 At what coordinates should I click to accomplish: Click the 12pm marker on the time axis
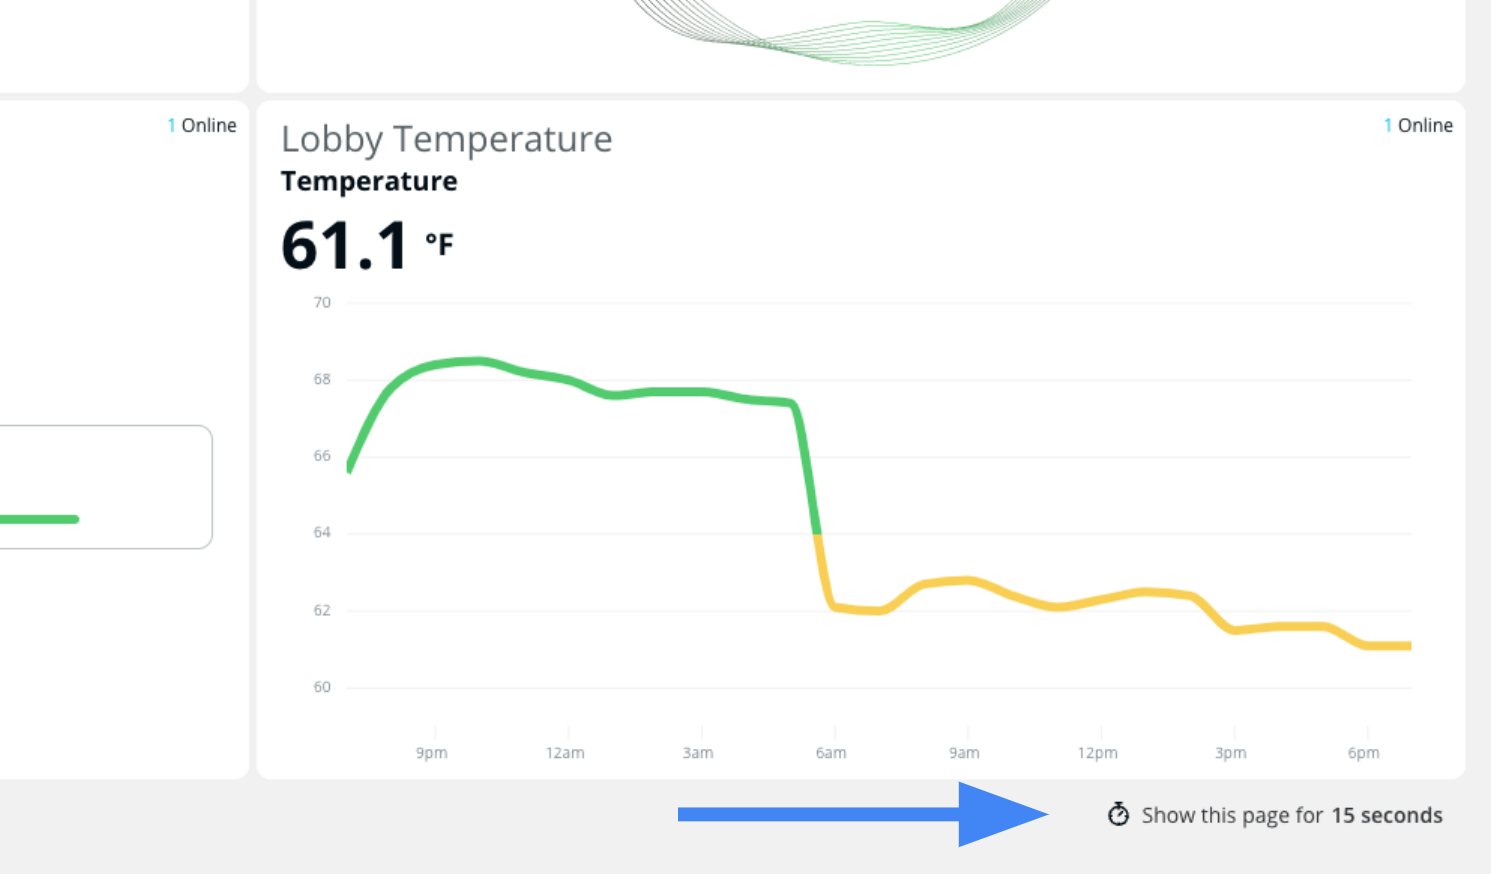1097,753
